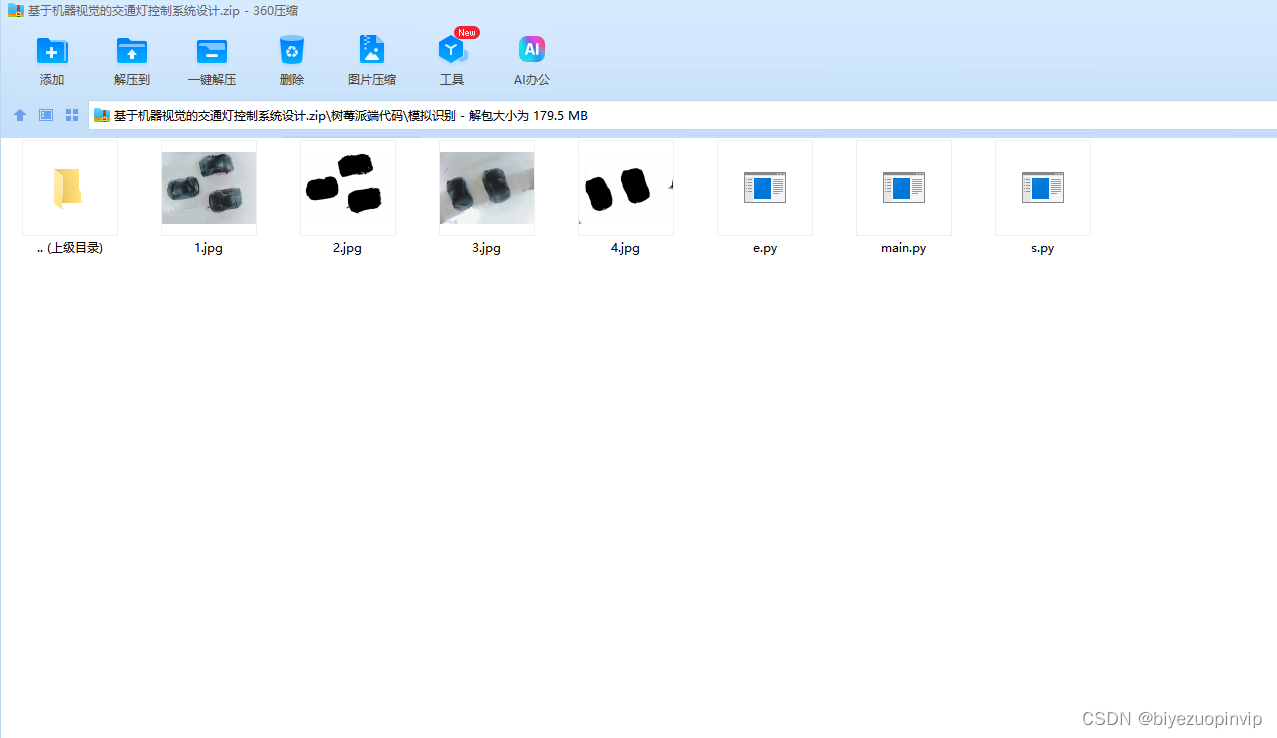Open the 图片压缩 image compression tool

372,50
